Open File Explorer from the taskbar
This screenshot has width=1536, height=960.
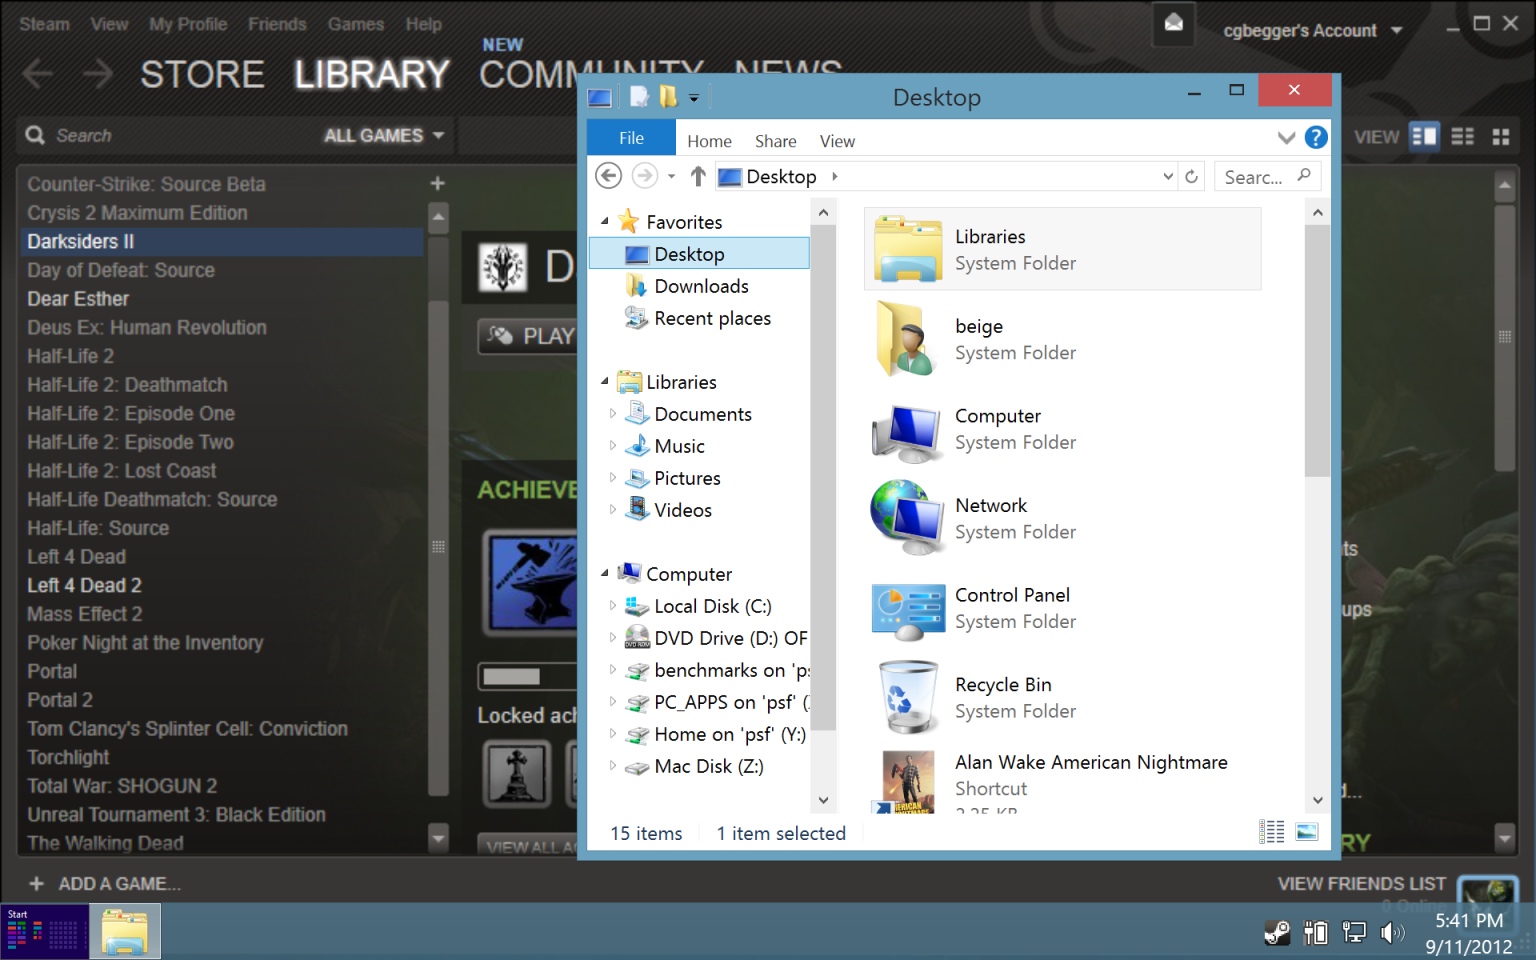click(x=124, y=931)
